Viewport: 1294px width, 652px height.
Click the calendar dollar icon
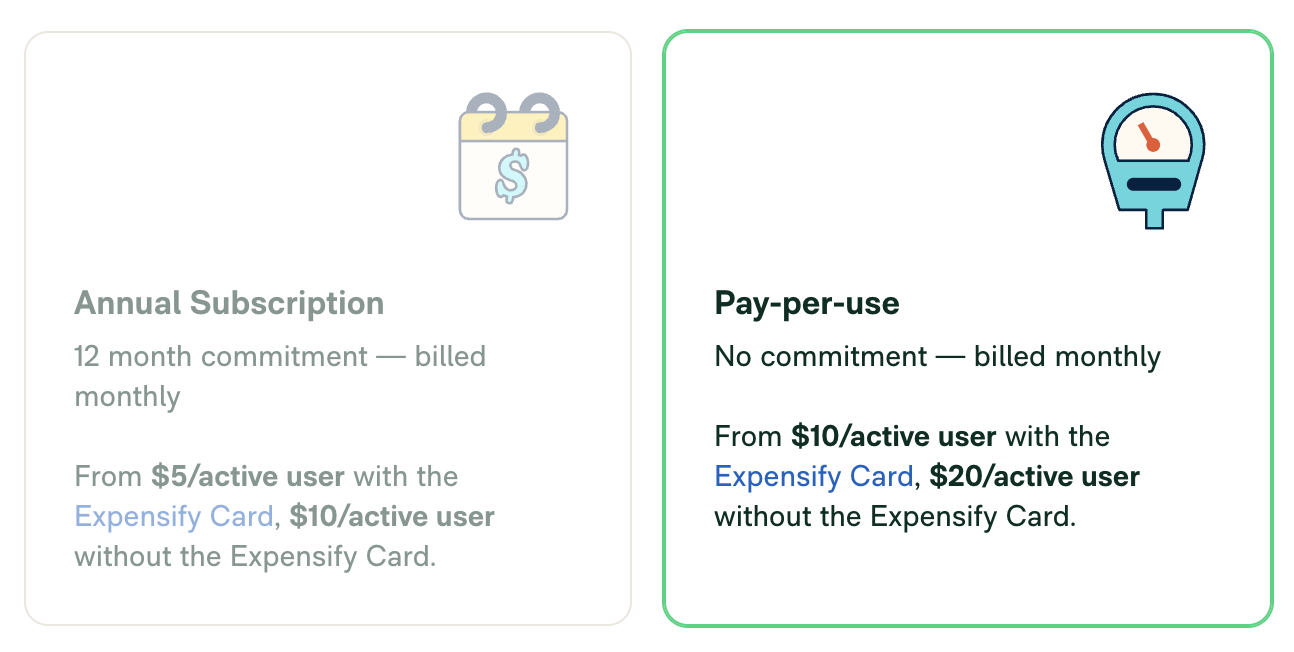[513, 156]
